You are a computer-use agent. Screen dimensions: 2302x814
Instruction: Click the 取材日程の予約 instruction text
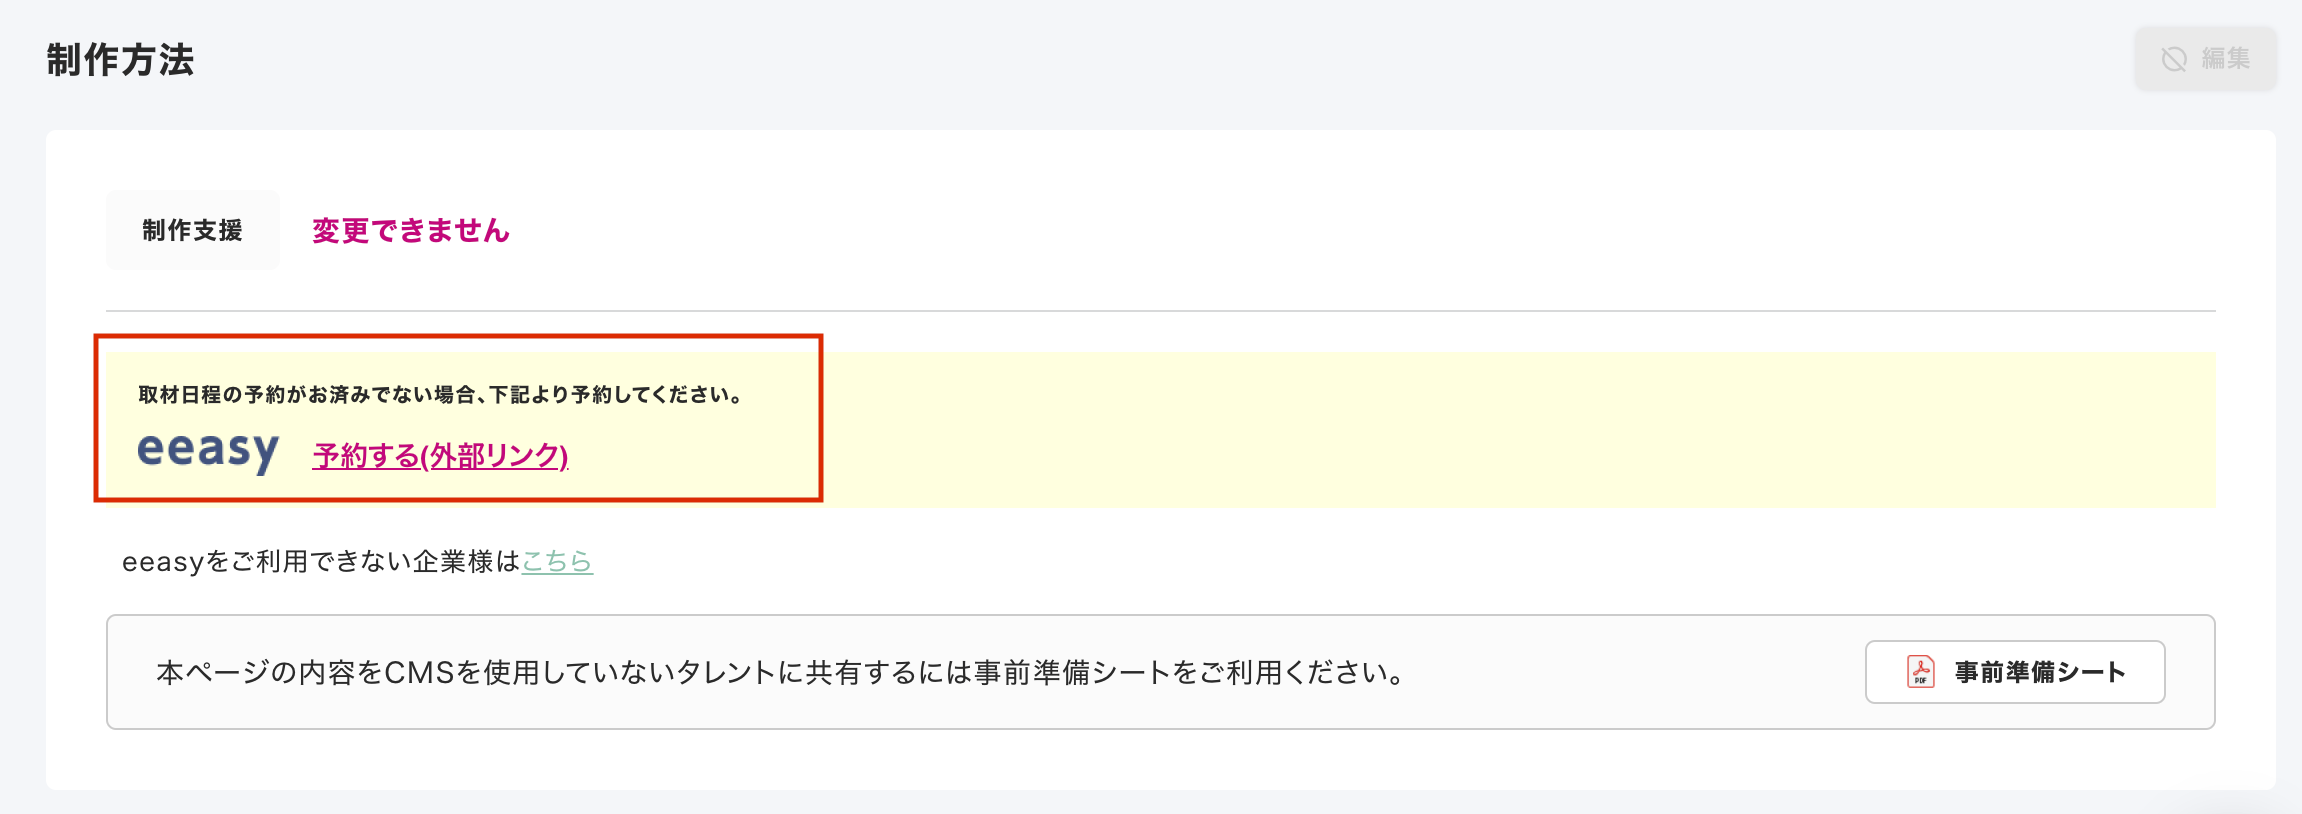(300, 395)
